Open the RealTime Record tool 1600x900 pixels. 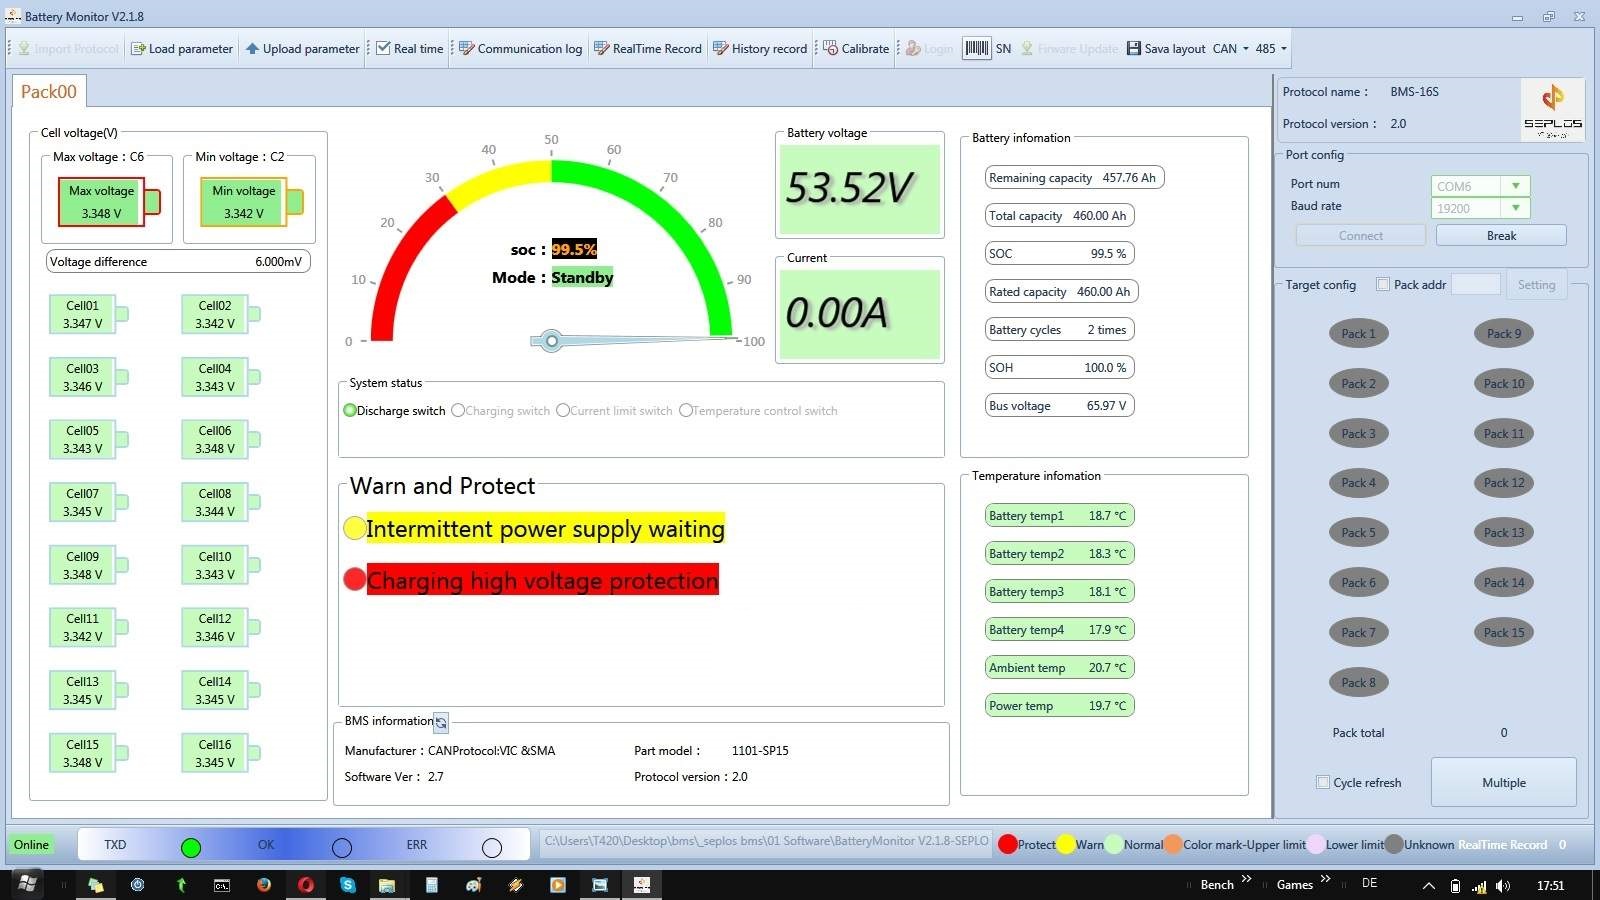648,48
